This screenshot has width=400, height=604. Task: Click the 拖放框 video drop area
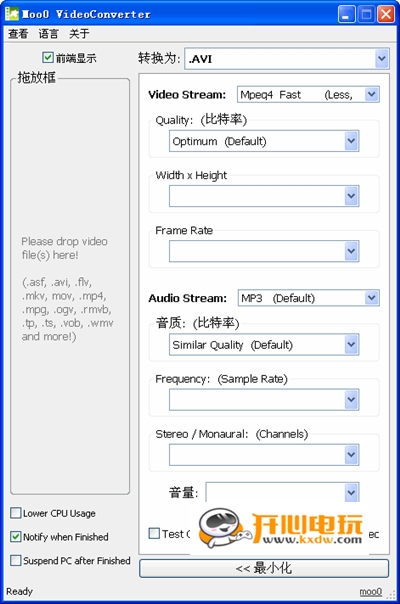coord(70,286)
